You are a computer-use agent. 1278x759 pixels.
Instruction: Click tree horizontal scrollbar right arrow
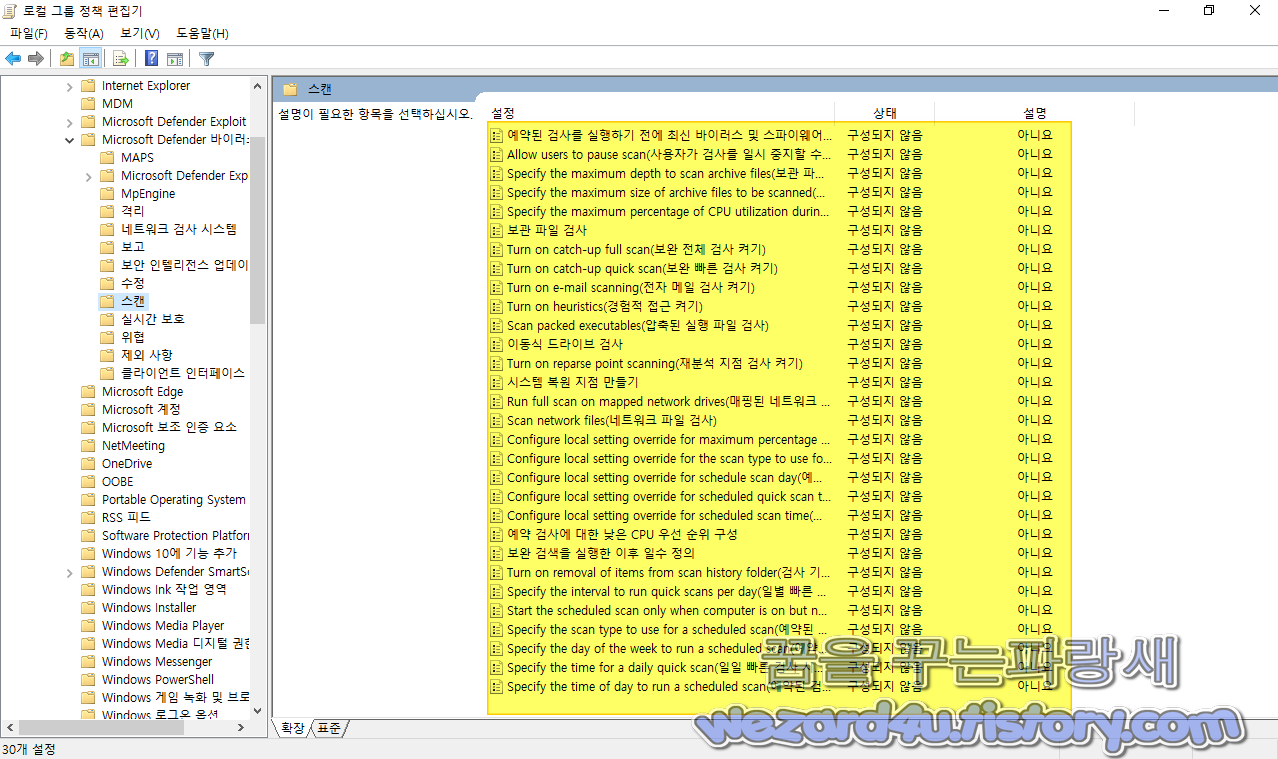(x=241, y=728)
